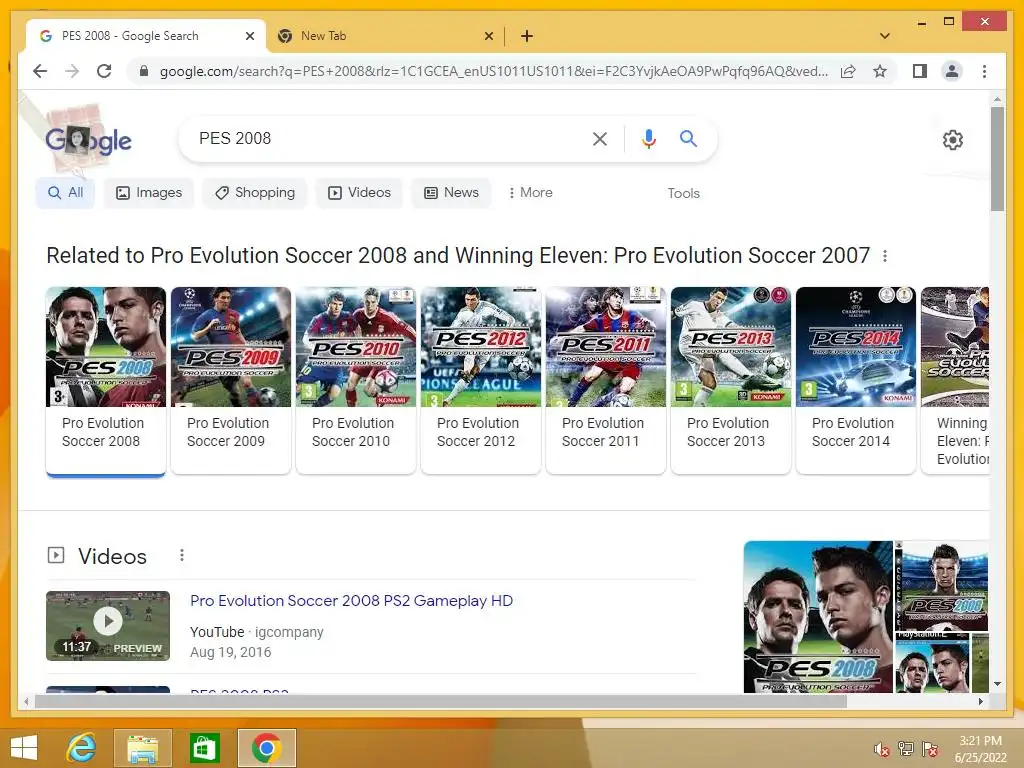
Task: Expand the More search filters
Action: pyautogui.click(x=530, y=193)
